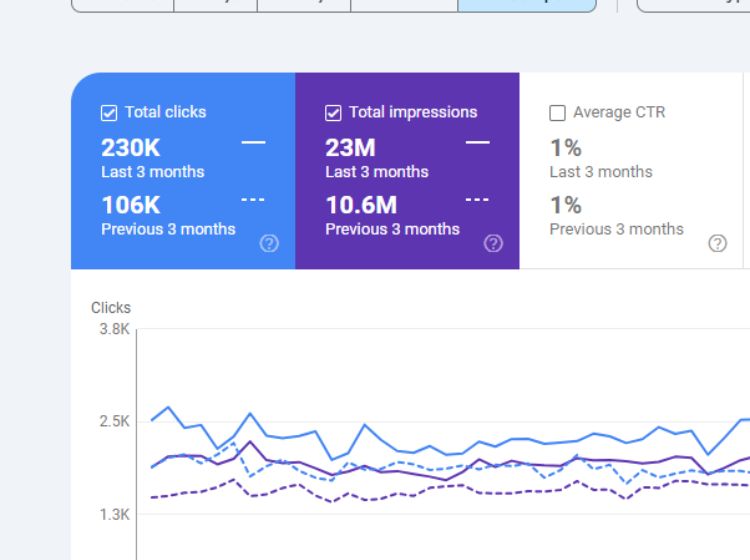Open help icon in Average CTR card
Screen dimensions: 750x560
pos(717,243)
